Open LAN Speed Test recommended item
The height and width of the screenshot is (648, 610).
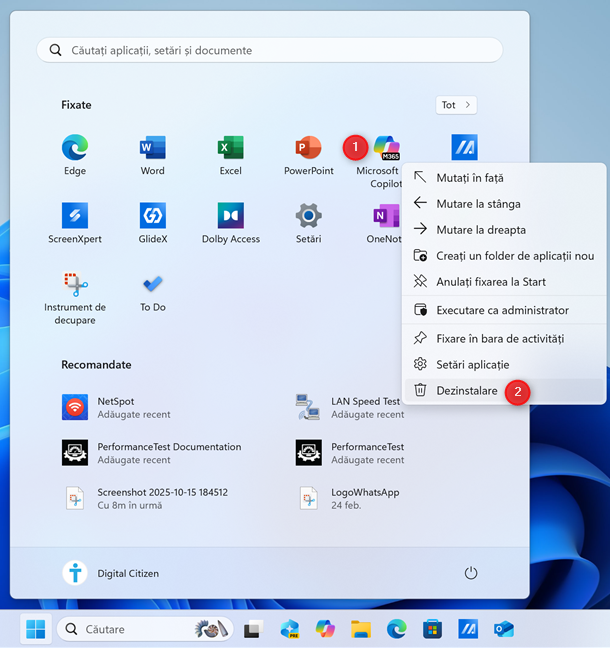pyautogui.click(x=350, y=407)
